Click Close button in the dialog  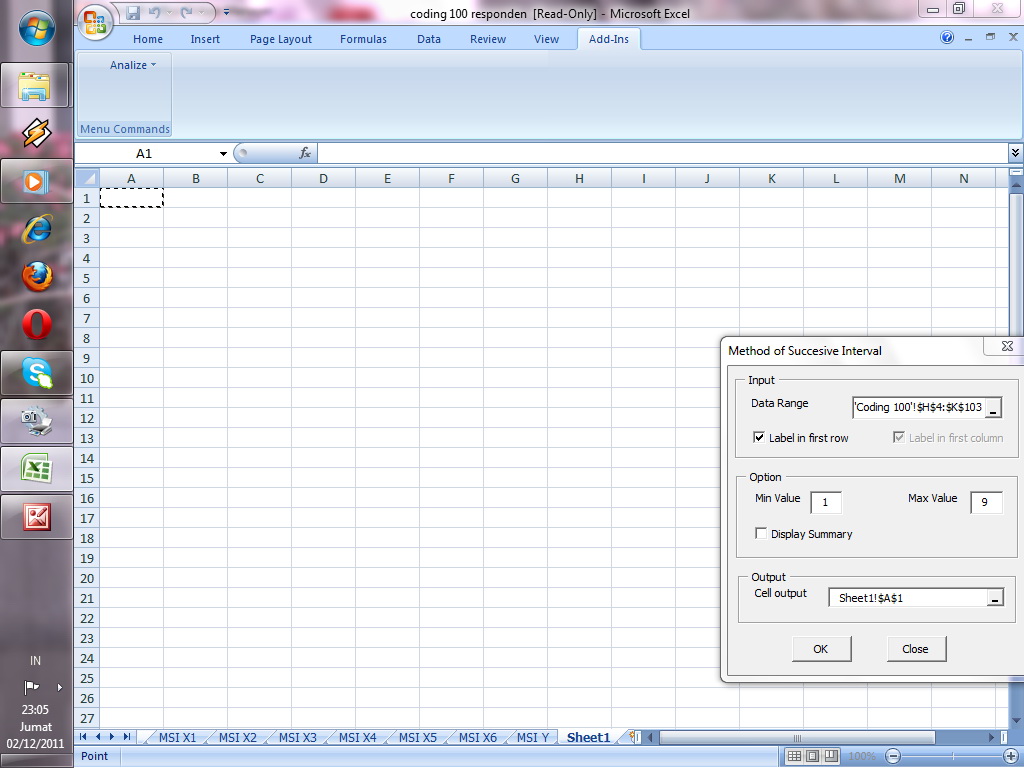(x=915, y=649)
